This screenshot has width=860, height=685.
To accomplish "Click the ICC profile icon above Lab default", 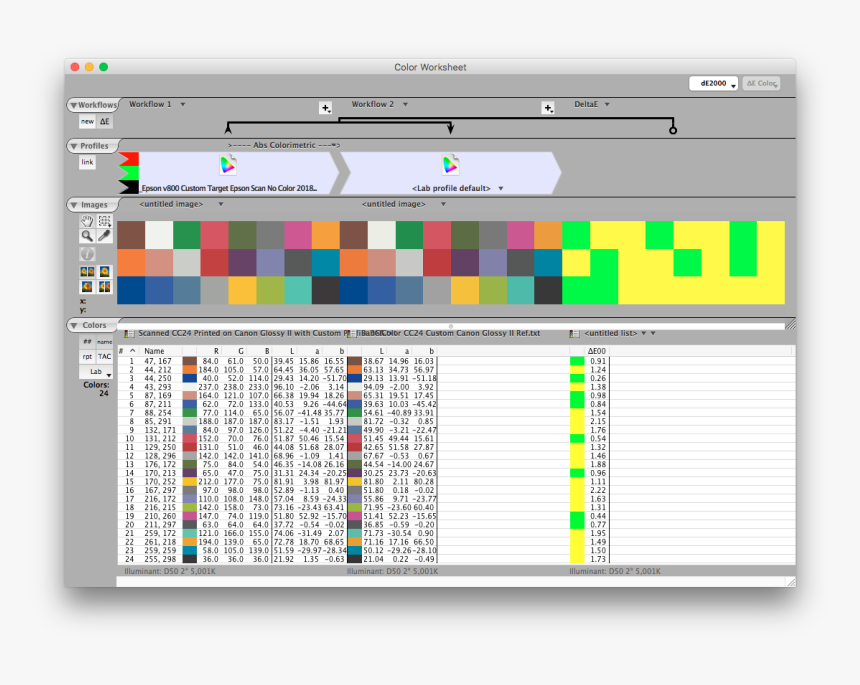I will [450, 165].
